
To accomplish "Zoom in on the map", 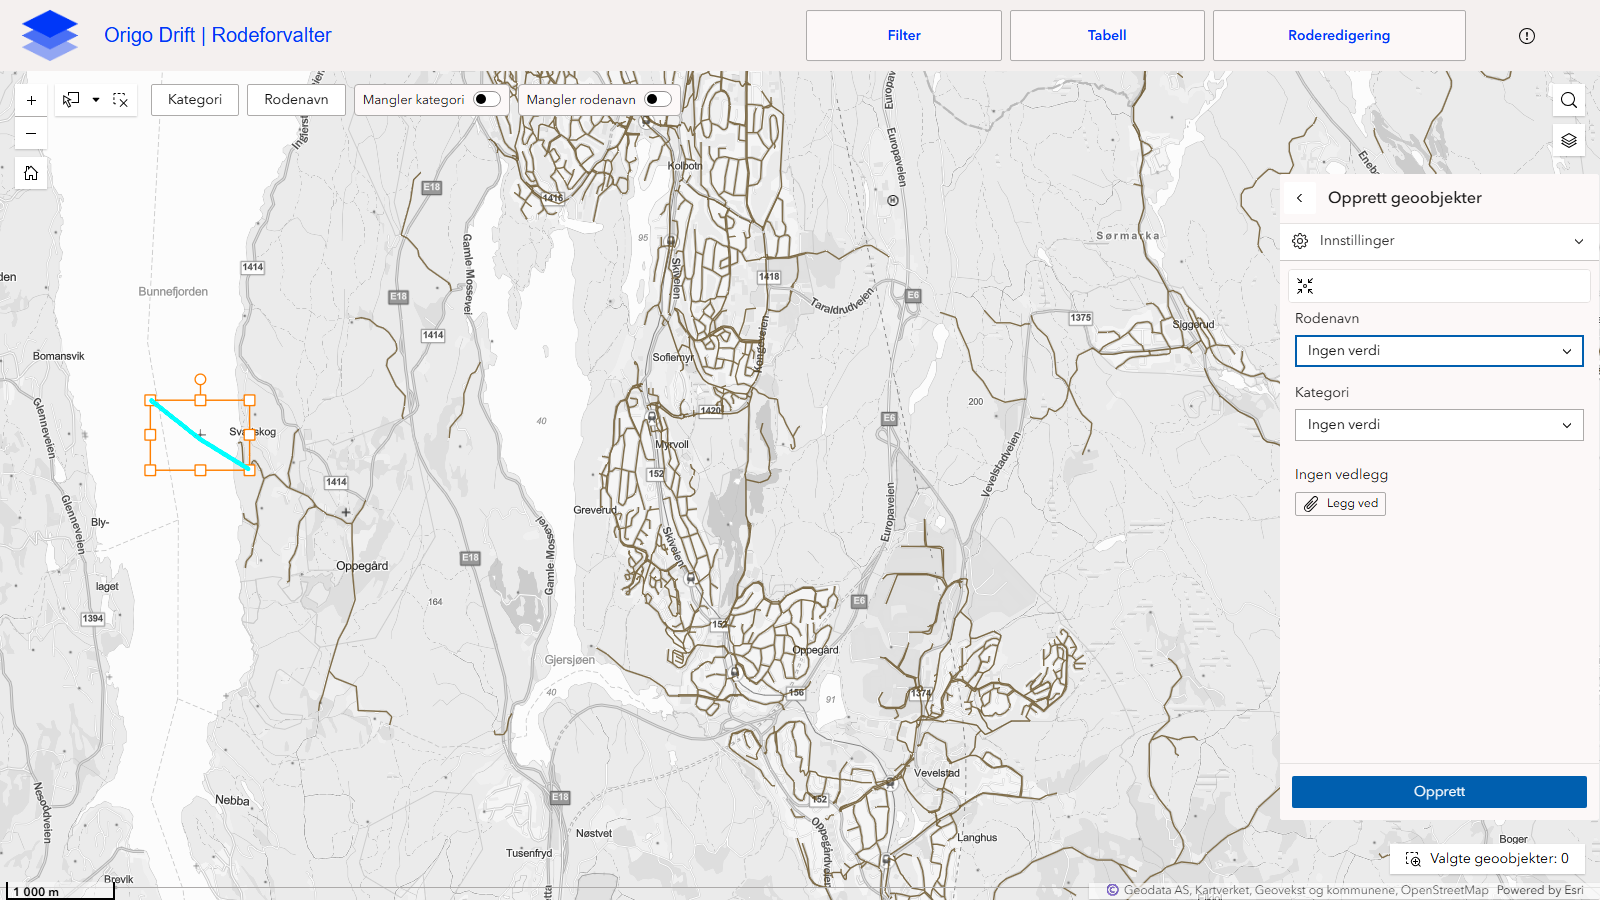I will [x=31, y=100].
